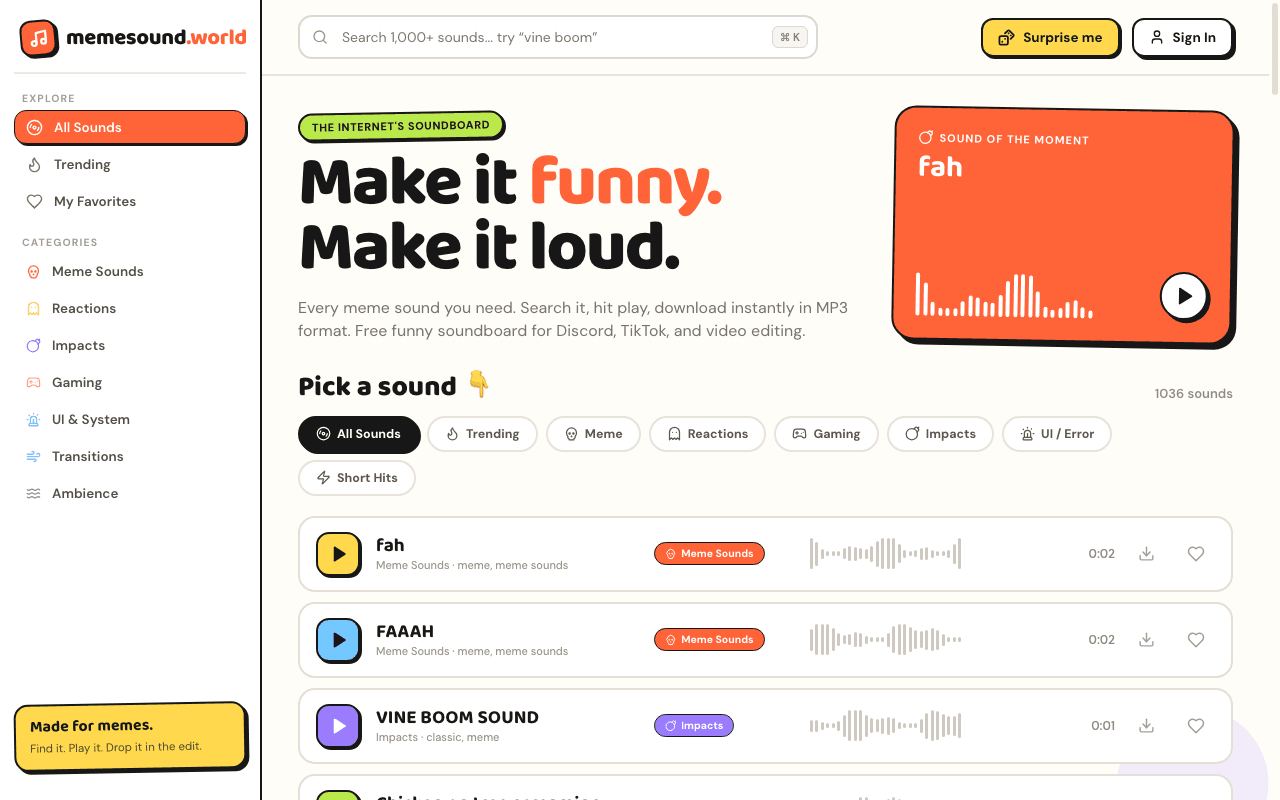
Task: Click the waveform of the fah row
Action: tap(885, 554)
